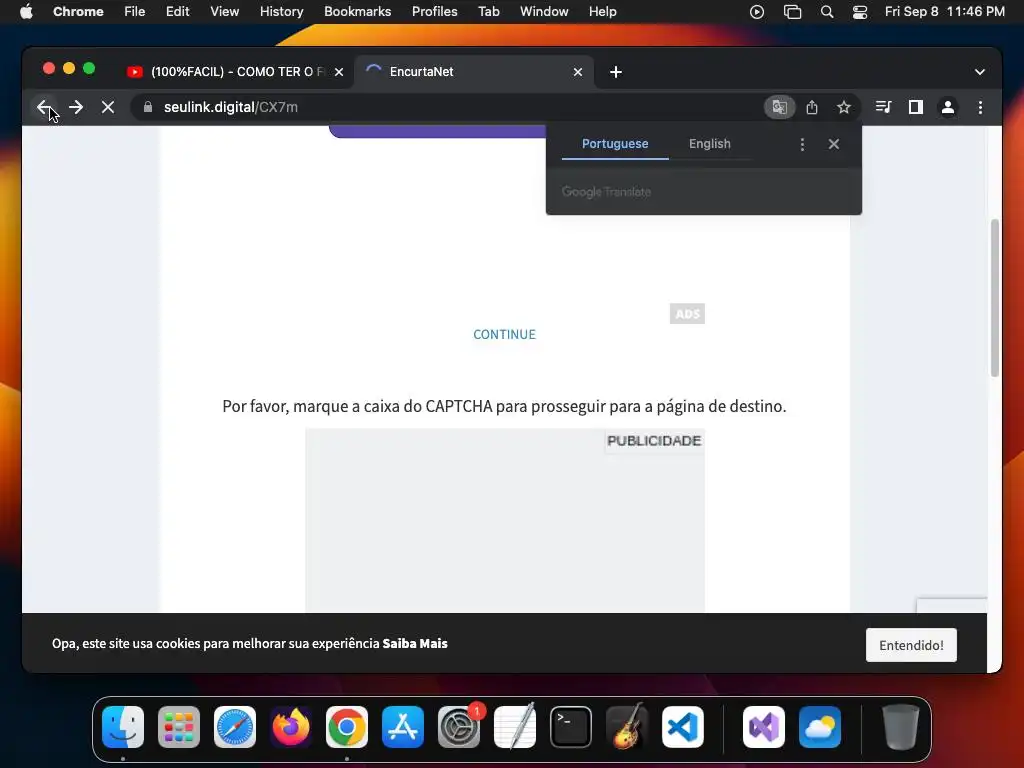The height and width of the screenshot is (768, 1024).
Task: Open the View menu
Action: click(x=224, y=12)
